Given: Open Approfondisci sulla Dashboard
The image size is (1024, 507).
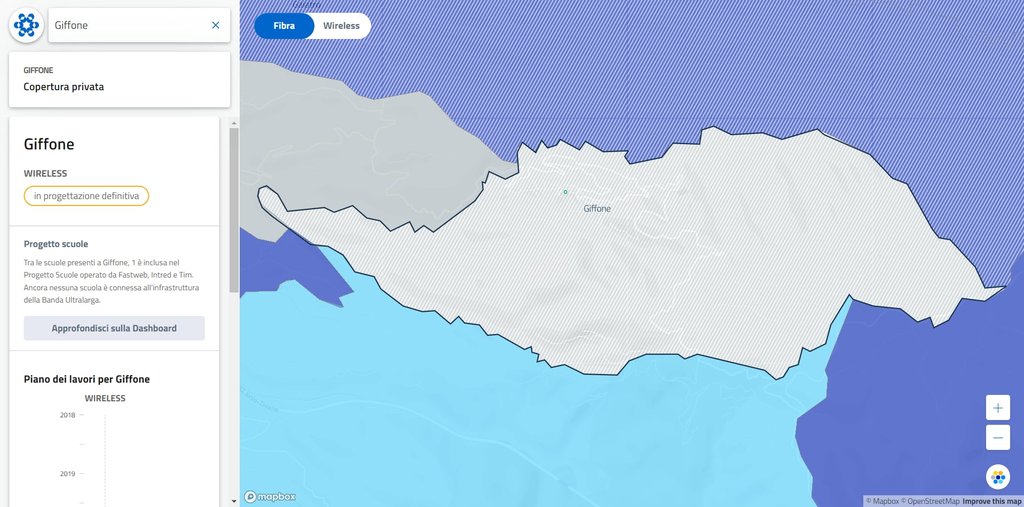Looking at the screenshot, I should point(114,328).
